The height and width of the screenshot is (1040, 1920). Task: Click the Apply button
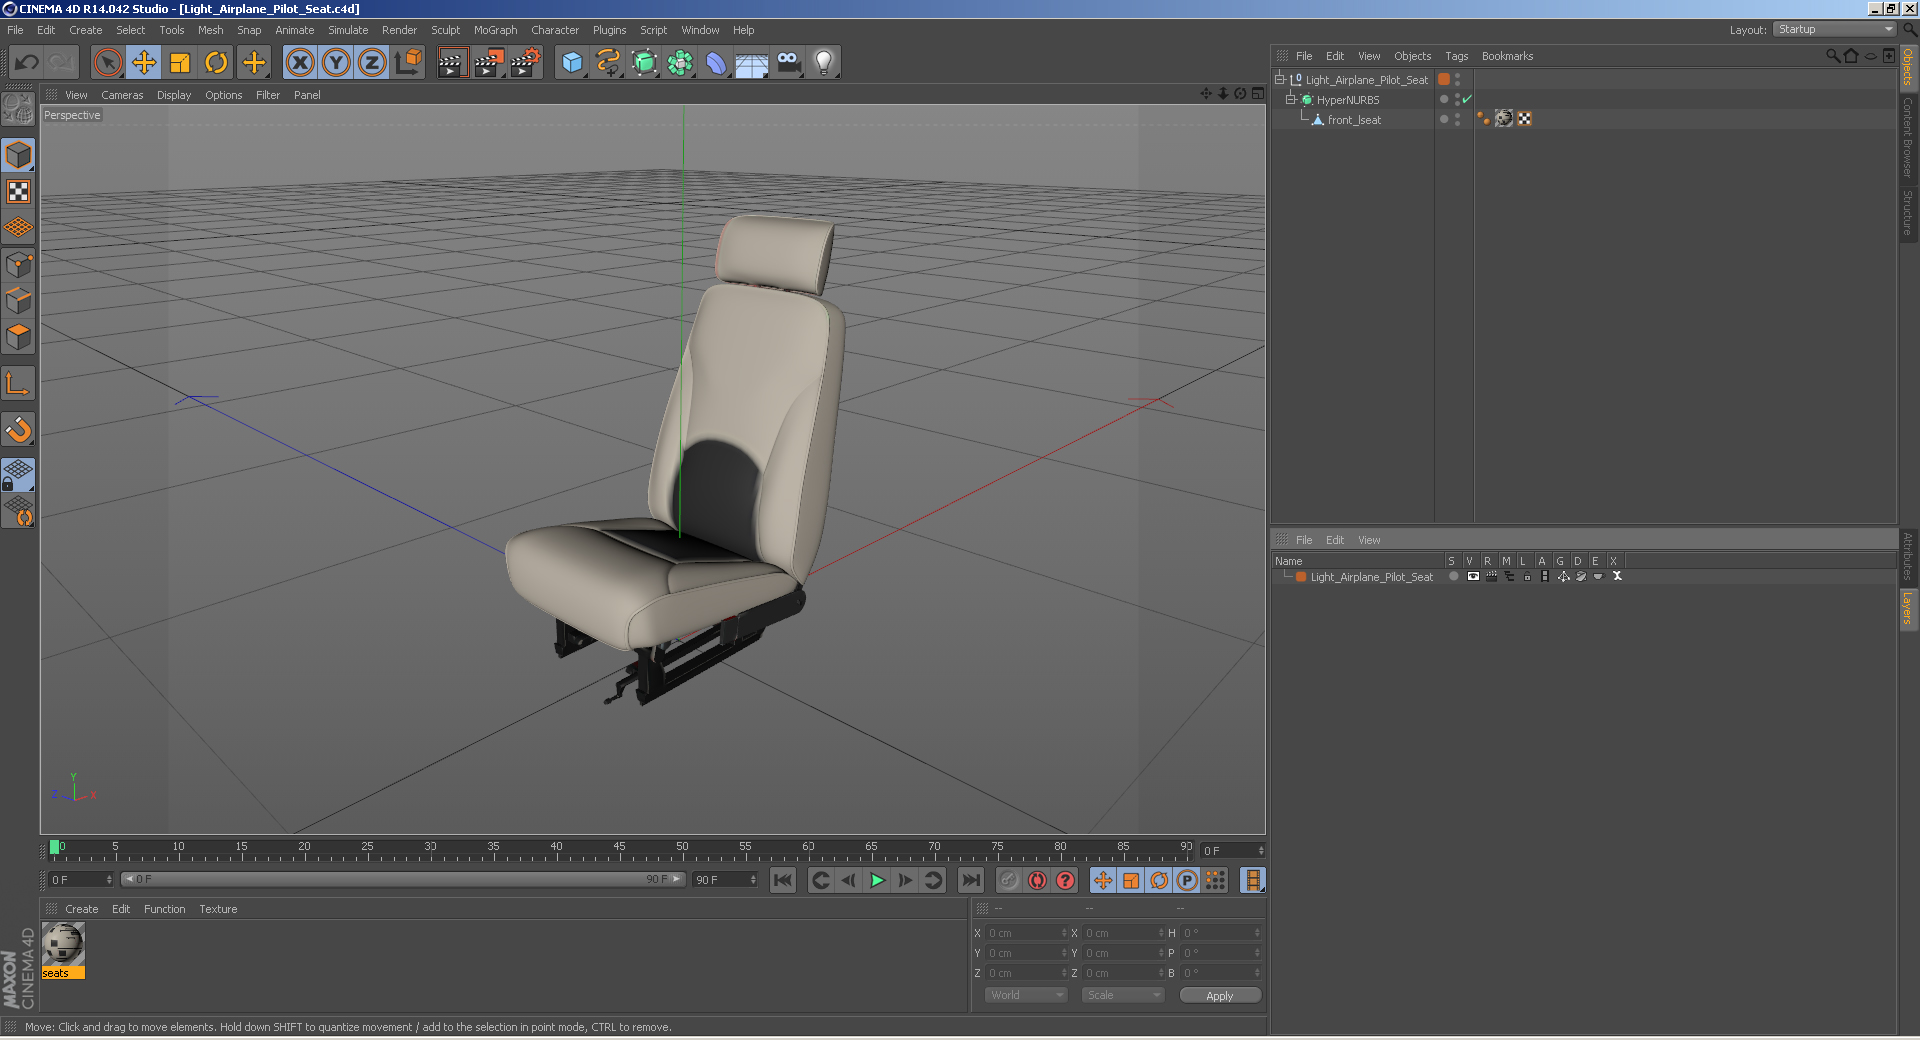(1220, 996)
